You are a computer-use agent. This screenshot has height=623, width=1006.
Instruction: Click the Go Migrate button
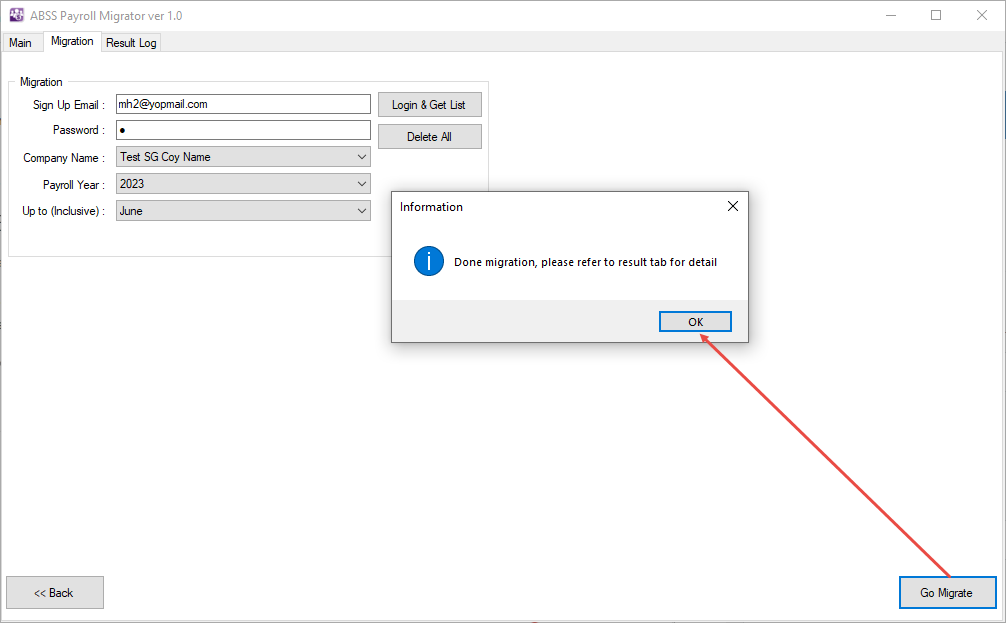point(947,593)
